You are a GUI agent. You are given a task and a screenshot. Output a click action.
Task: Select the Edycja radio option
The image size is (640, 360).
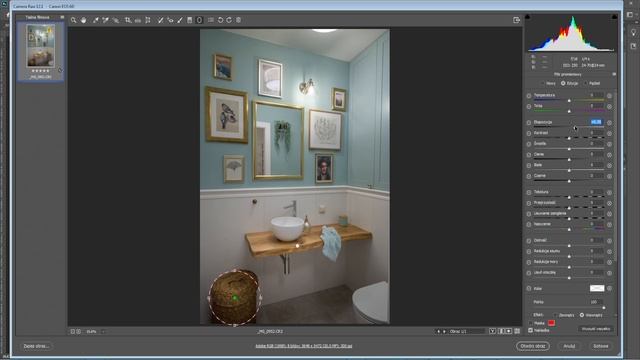click(563, 83)
